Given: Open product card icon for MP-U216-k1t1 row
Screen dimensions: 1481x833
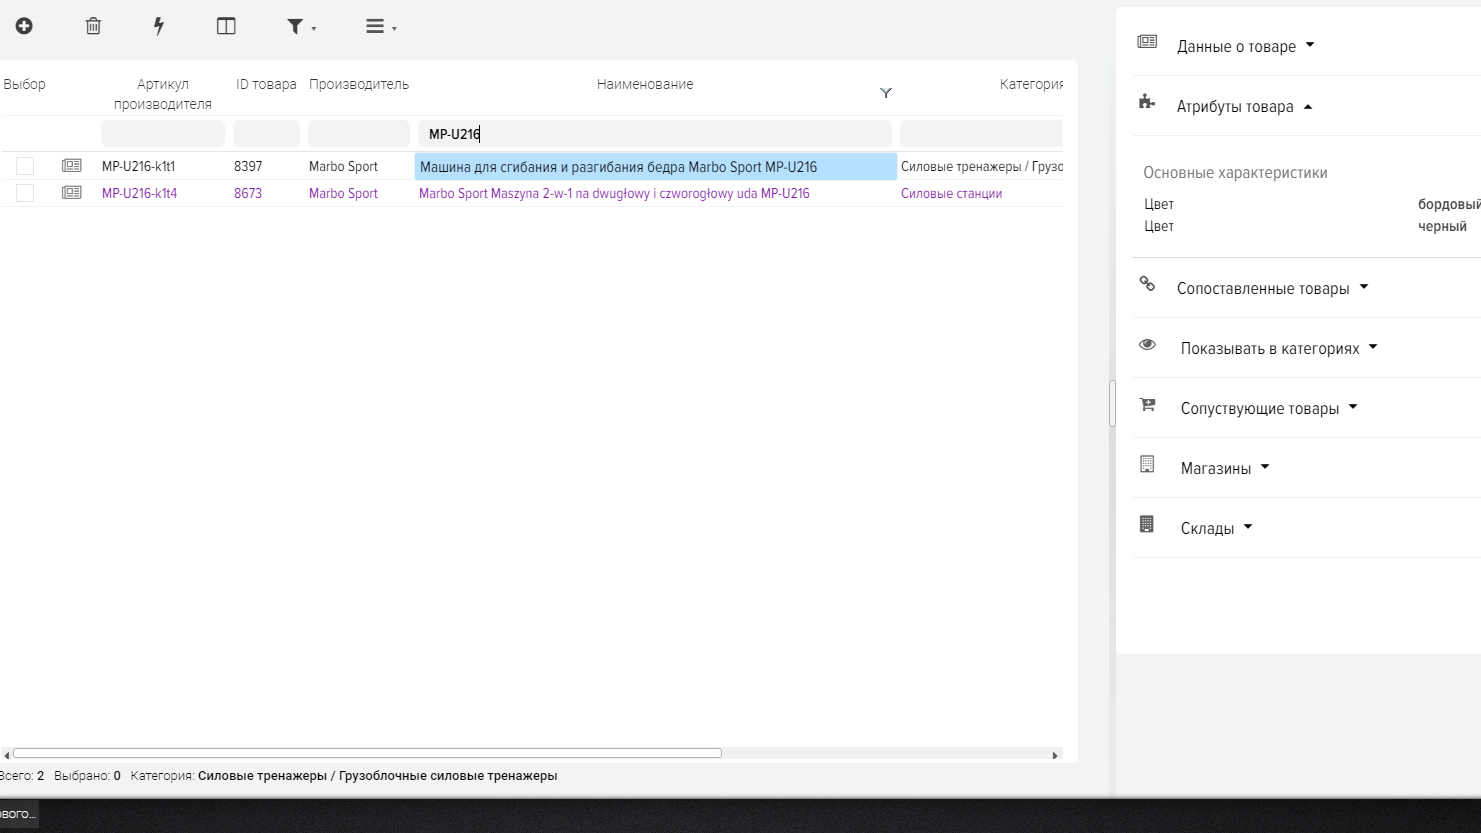Looking at the screenshot, I should click(71, 166).
